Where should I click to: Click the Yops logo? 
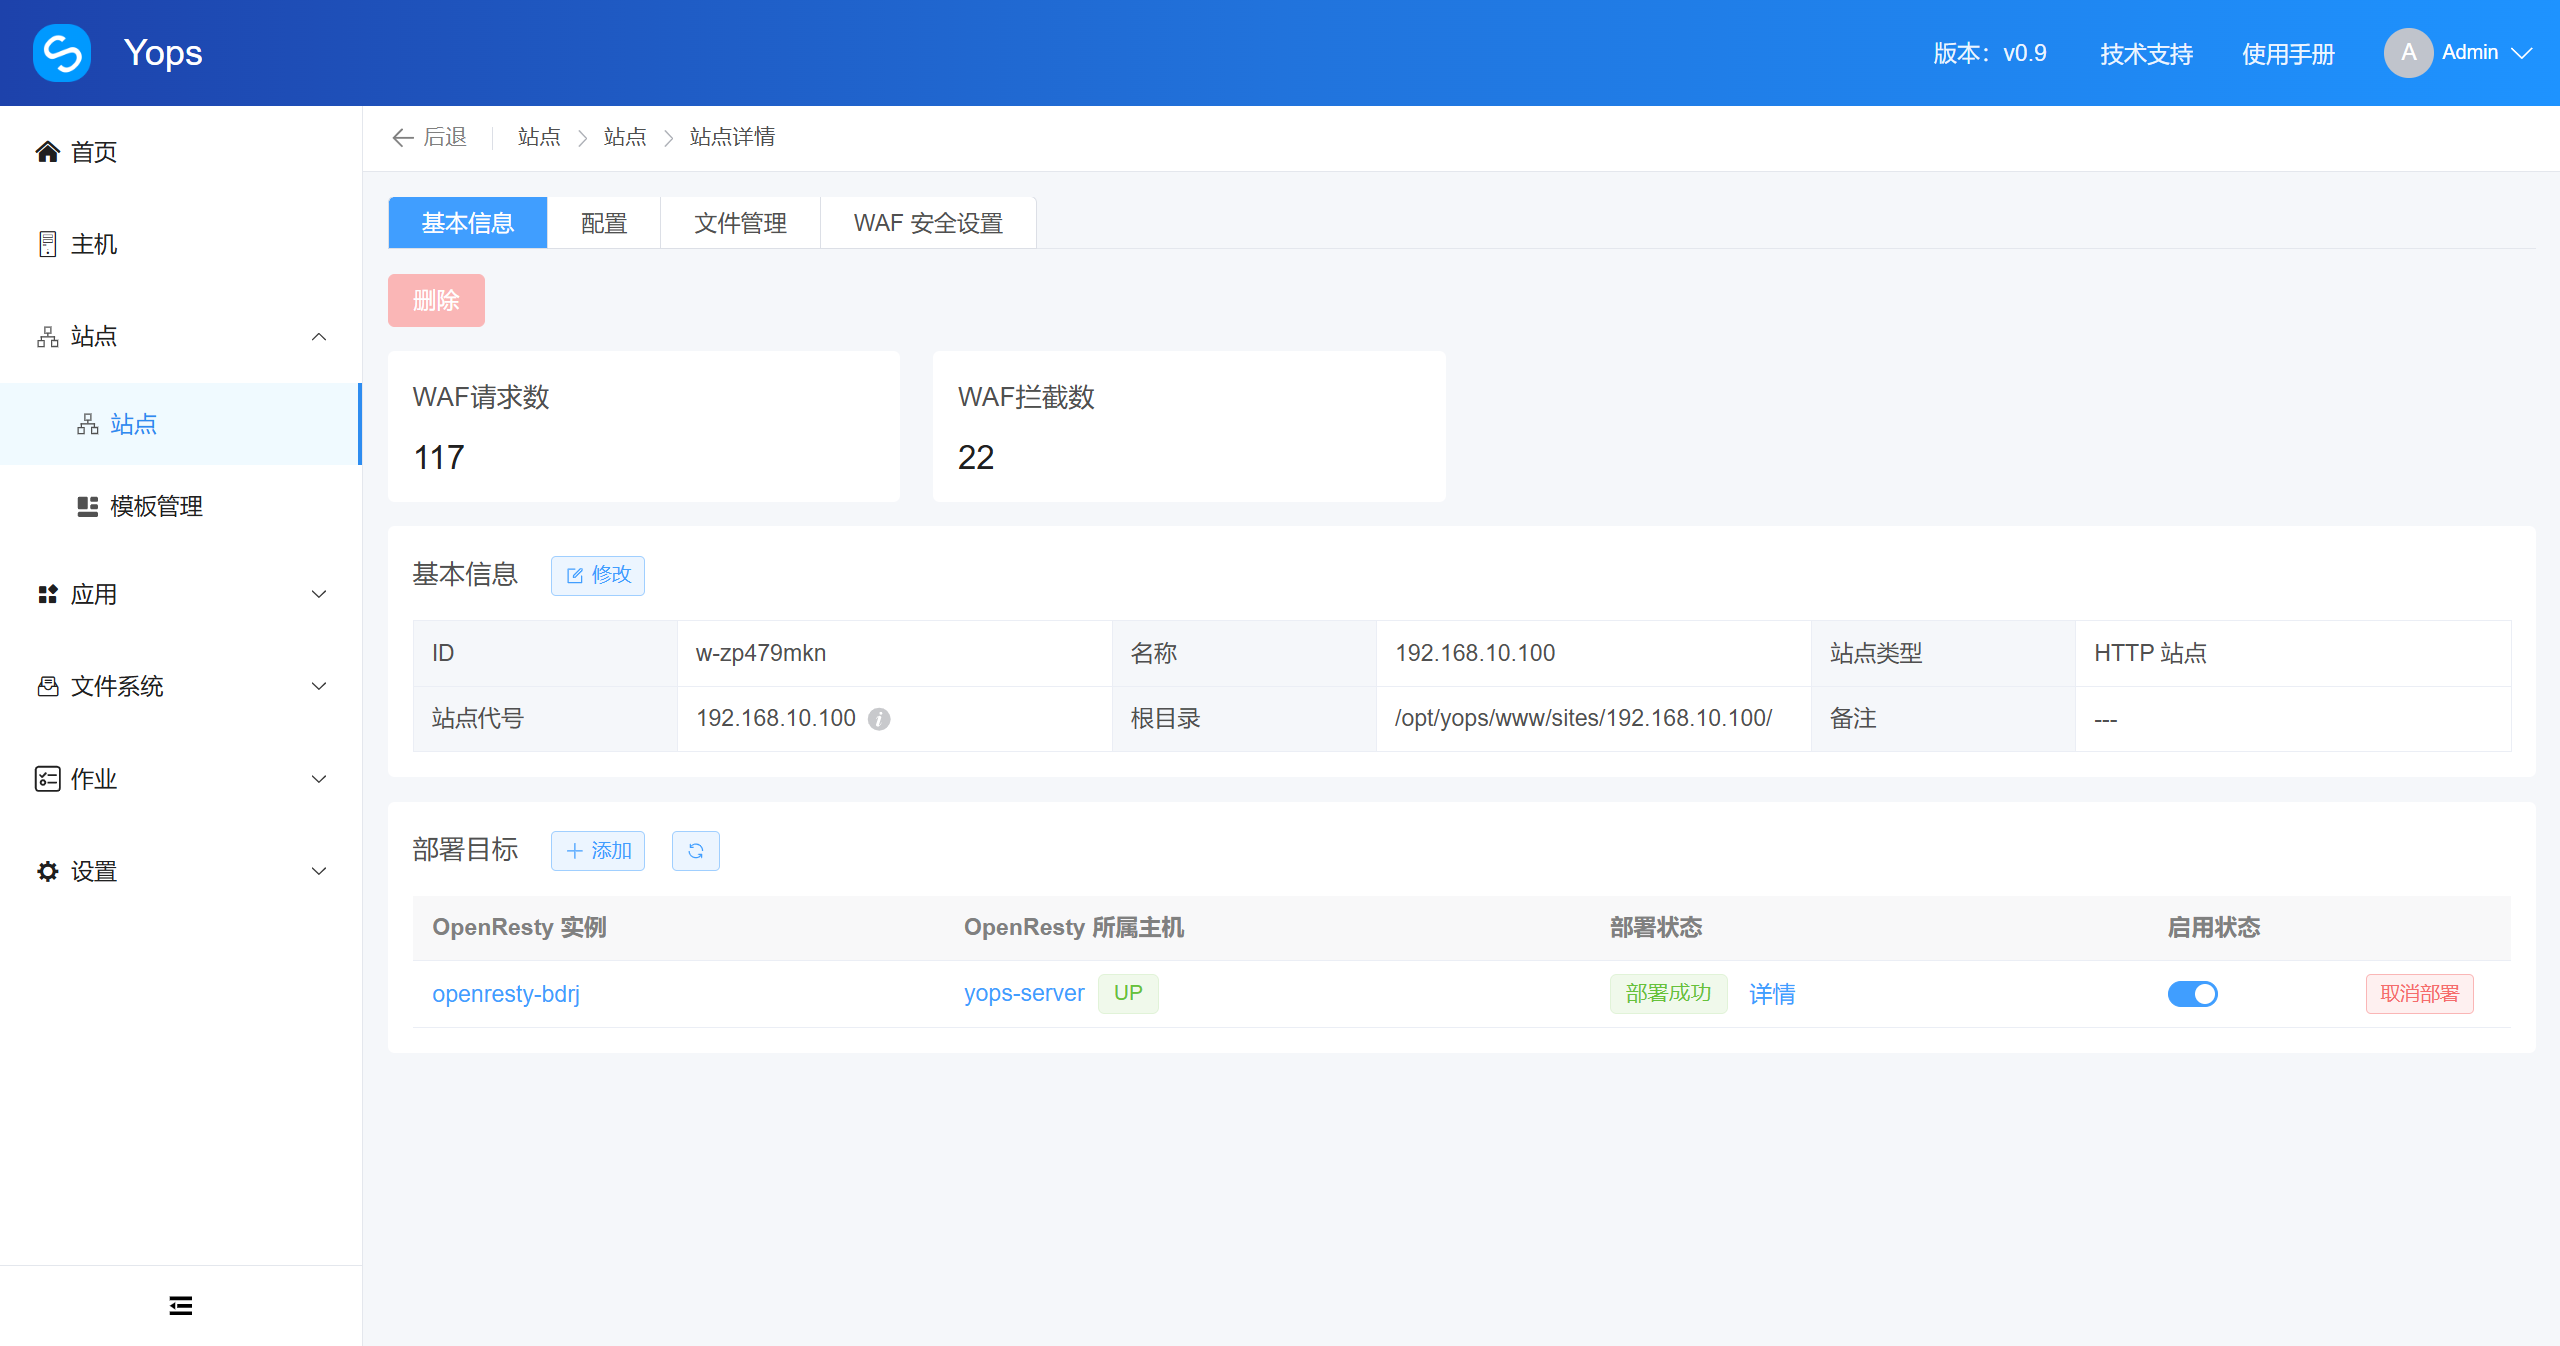(x=61, y=52)
